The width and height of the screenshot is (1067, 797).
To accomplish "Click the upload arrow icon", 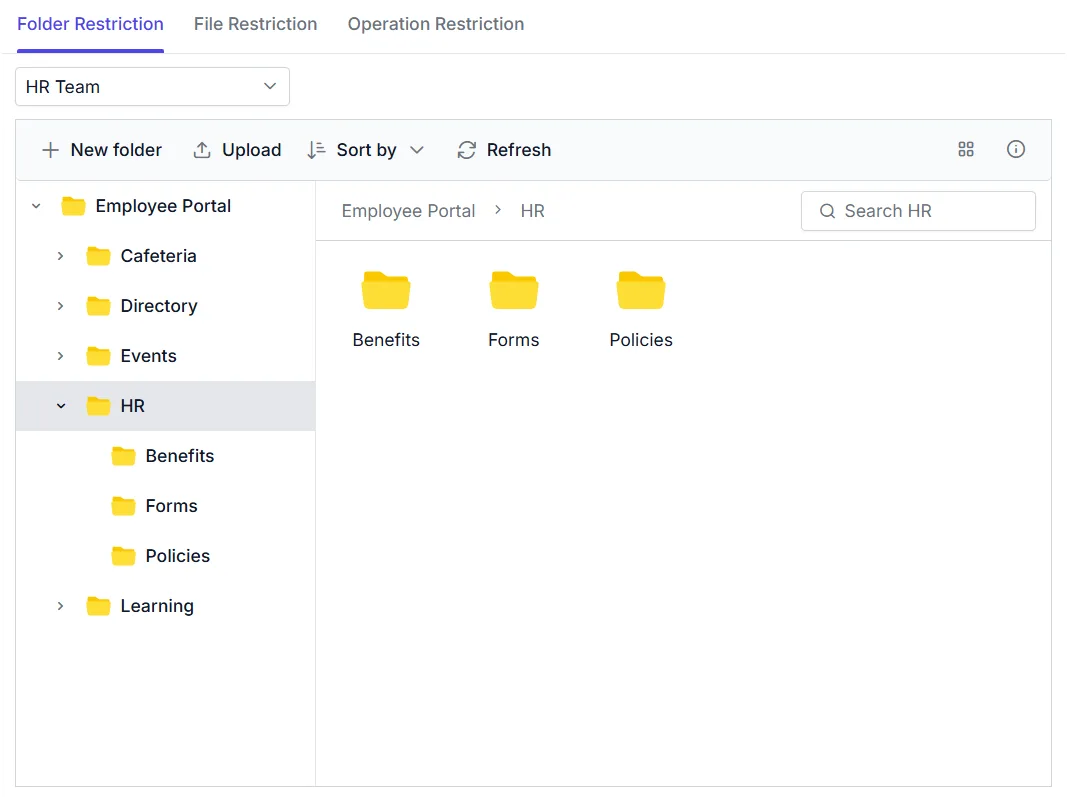I will pos(202,150).
